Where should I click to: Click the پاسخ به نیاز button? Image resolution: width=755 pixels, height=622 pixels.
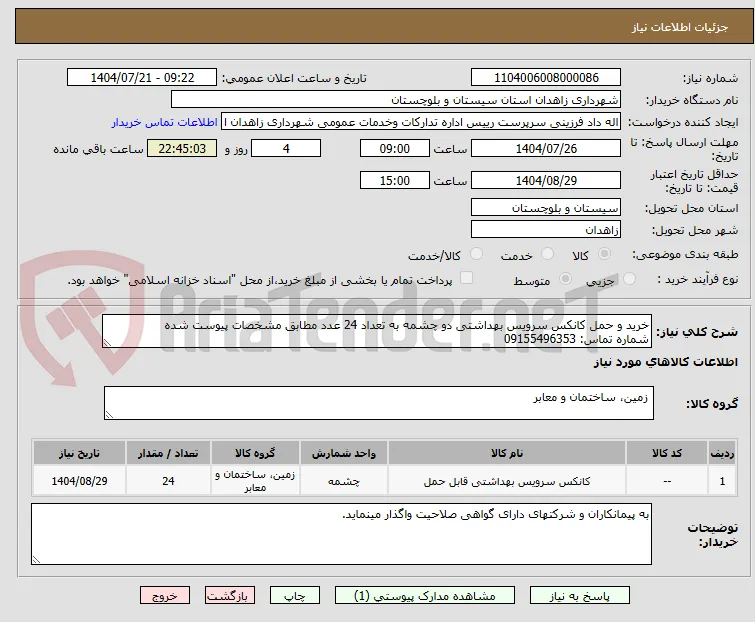pyautogui.click(x=580, y=596)
